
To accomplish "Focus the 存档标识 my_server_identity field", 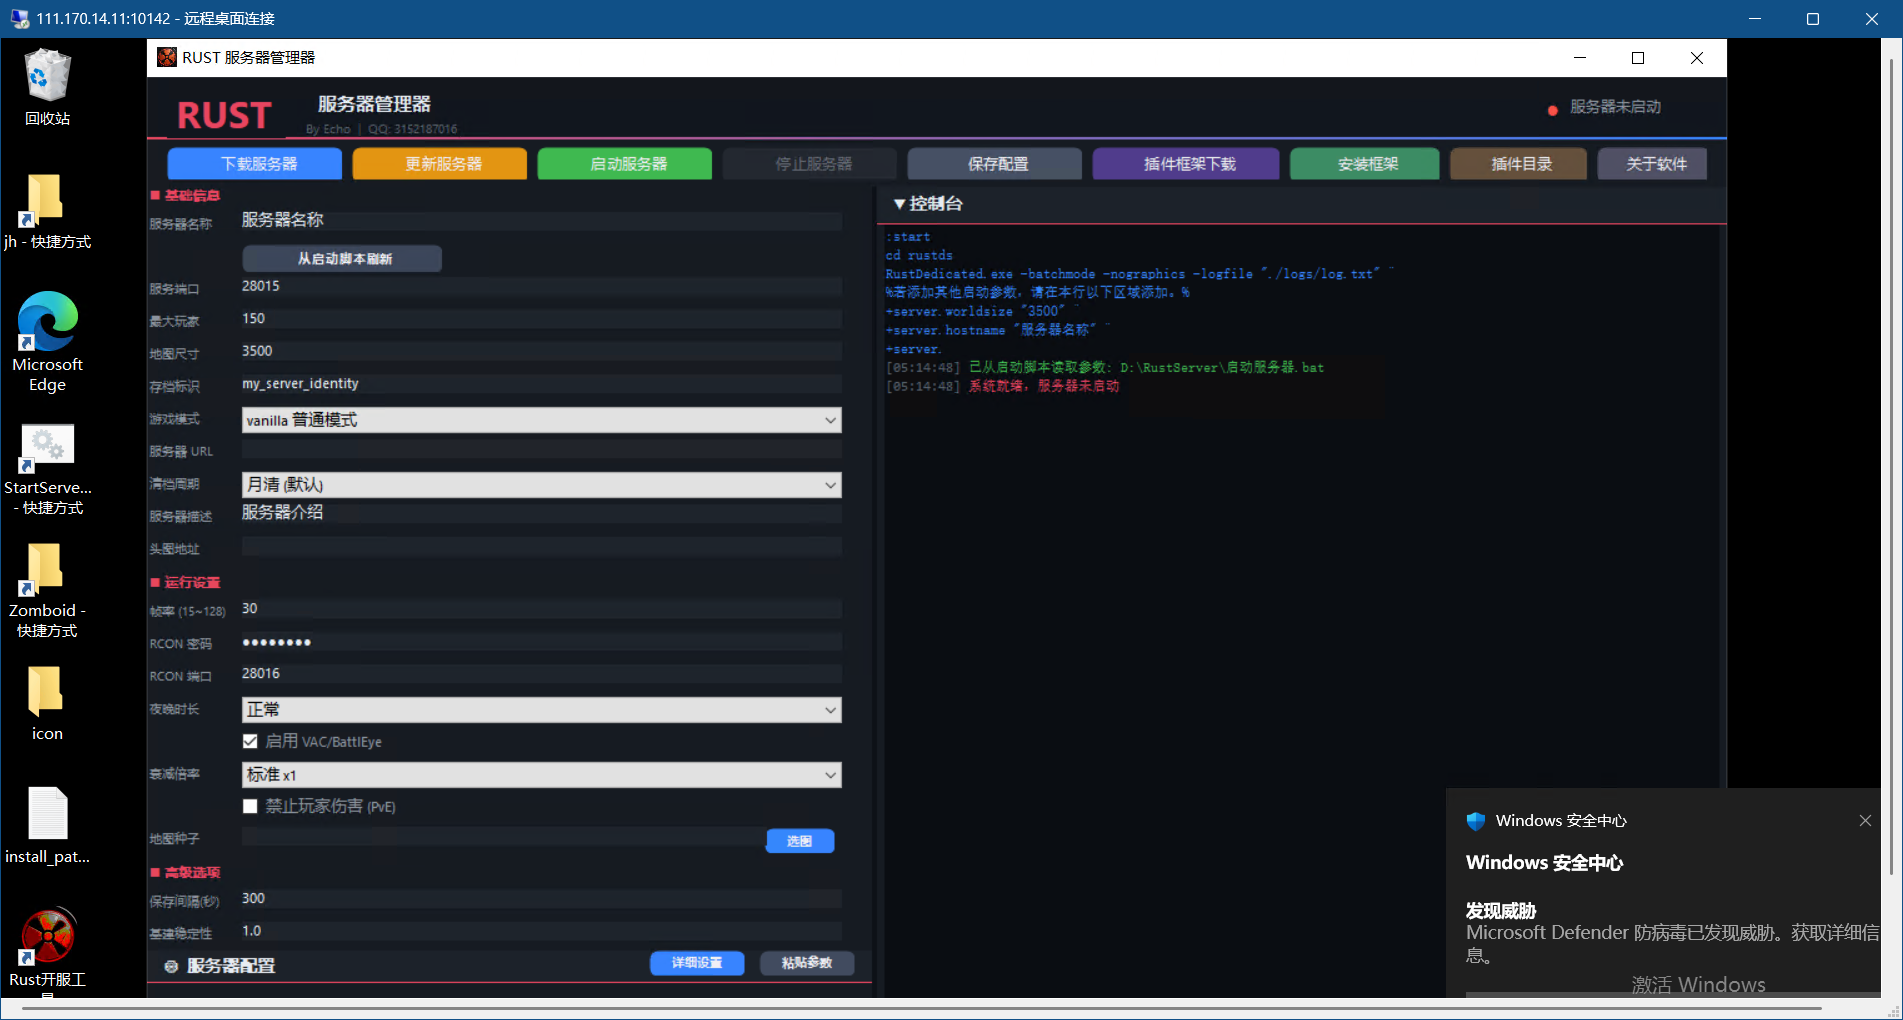I will click(541, 384).
